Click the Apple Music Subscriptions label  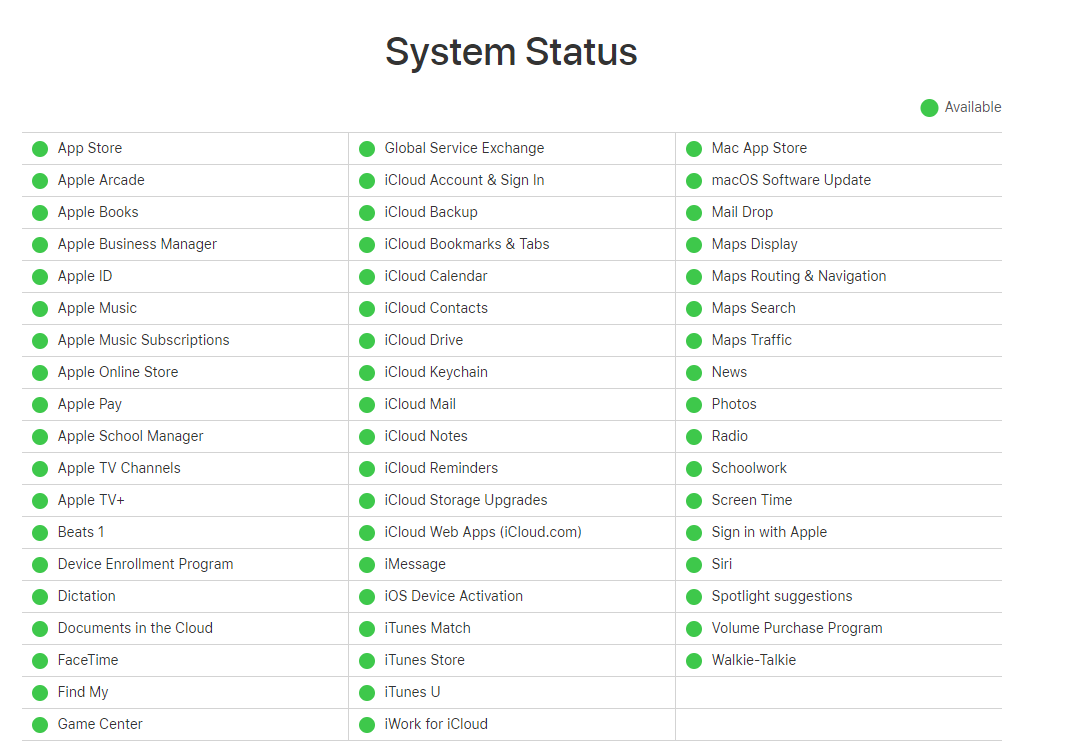point(144,340)
